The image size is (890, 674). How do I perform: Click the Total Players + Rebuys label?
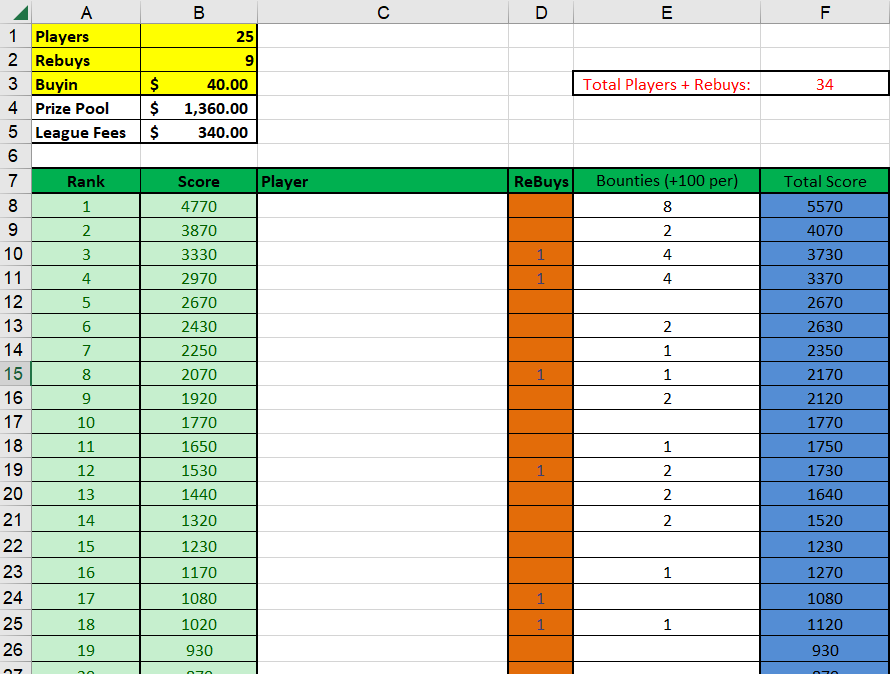tap(667, 84)
